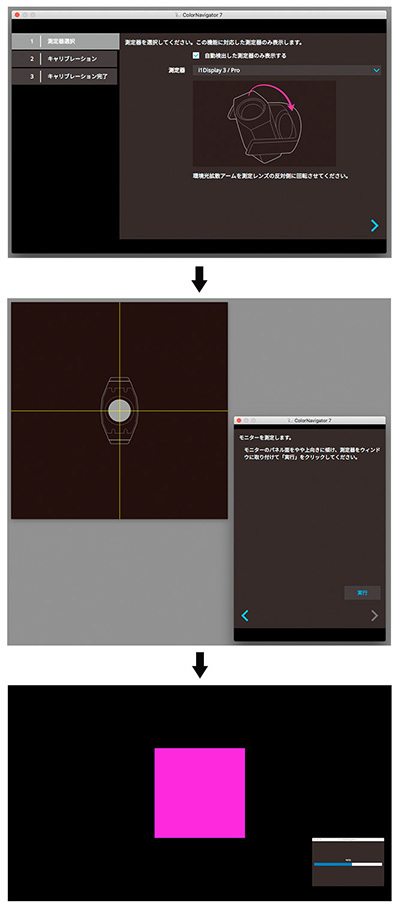Click the sensor outline icon on the crosshair
This screenshot has width=400, height=909.
click(x=119, y=410)
